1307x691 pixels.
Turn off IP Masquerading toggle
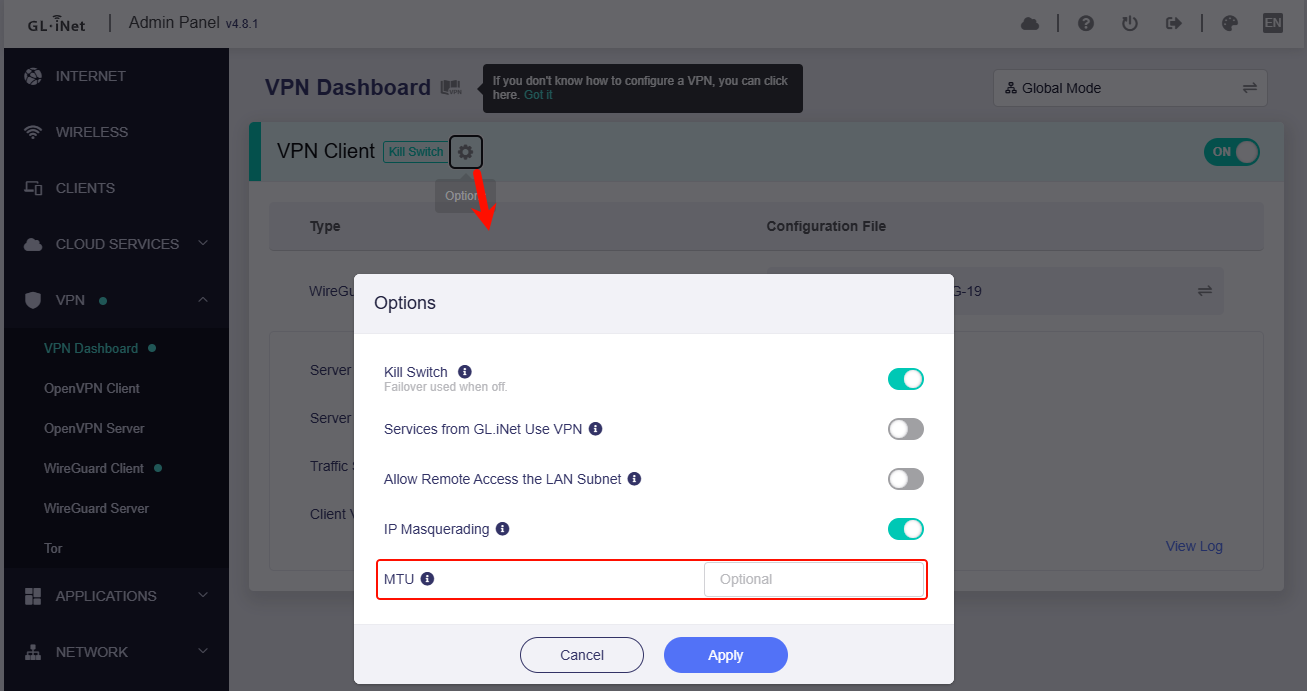point(905,529)
